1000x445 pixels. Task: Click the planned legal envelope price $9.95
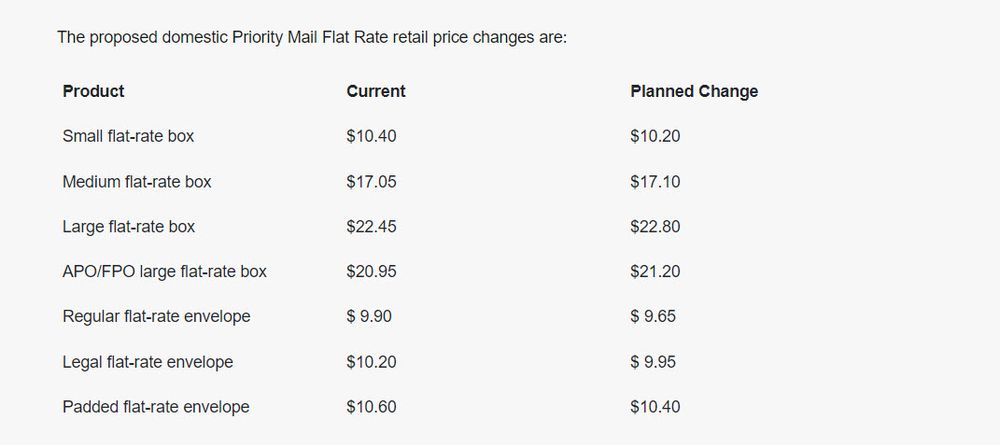(655, 362)
